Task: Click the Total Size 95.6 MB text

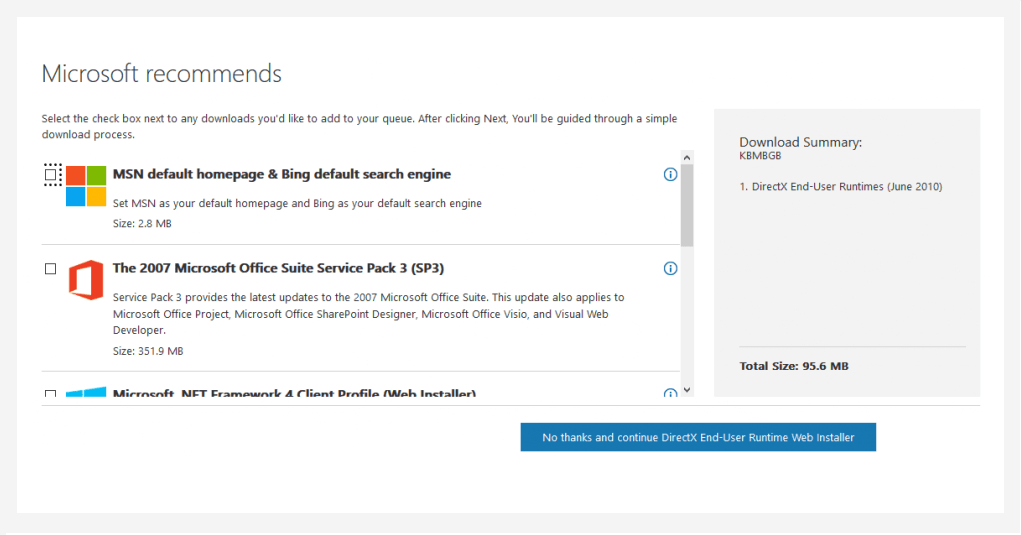Action: pos(794,366)
